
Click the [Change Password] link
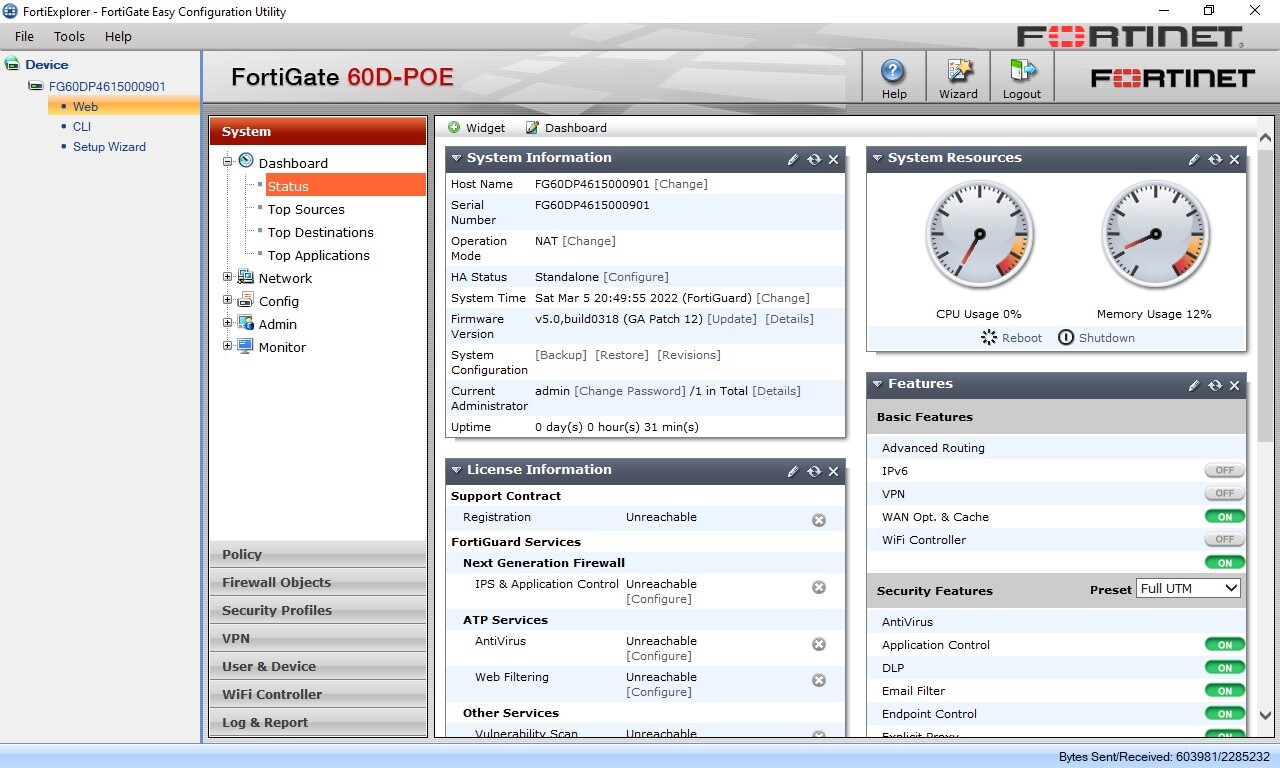pos(630,391)
